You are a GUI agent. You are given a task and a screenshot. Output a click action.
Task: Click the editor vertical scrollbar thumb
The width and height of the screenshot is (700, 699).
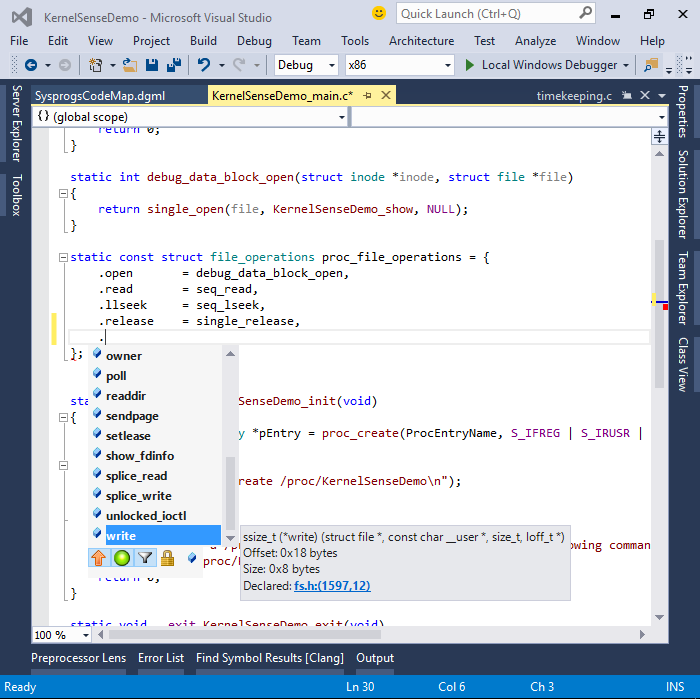pyautogui.click(x=659, y=314)
